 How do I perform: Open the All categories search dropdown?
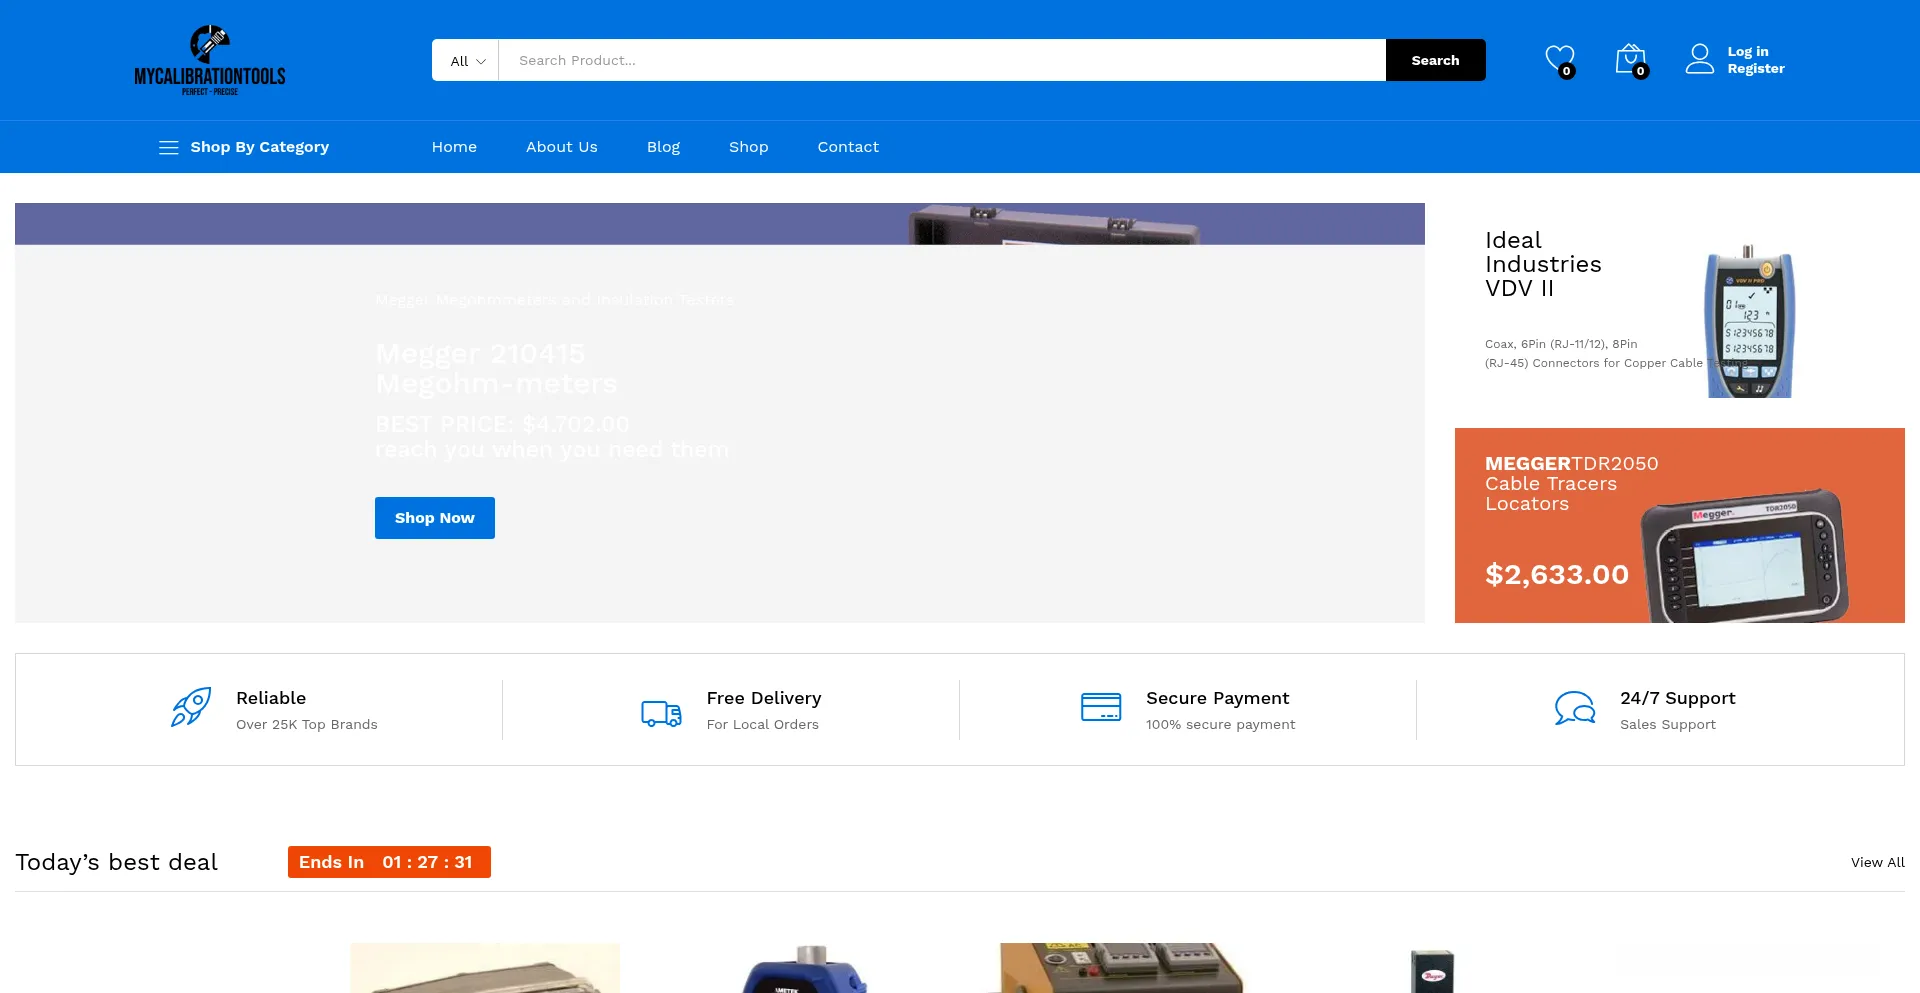[466, 61]
